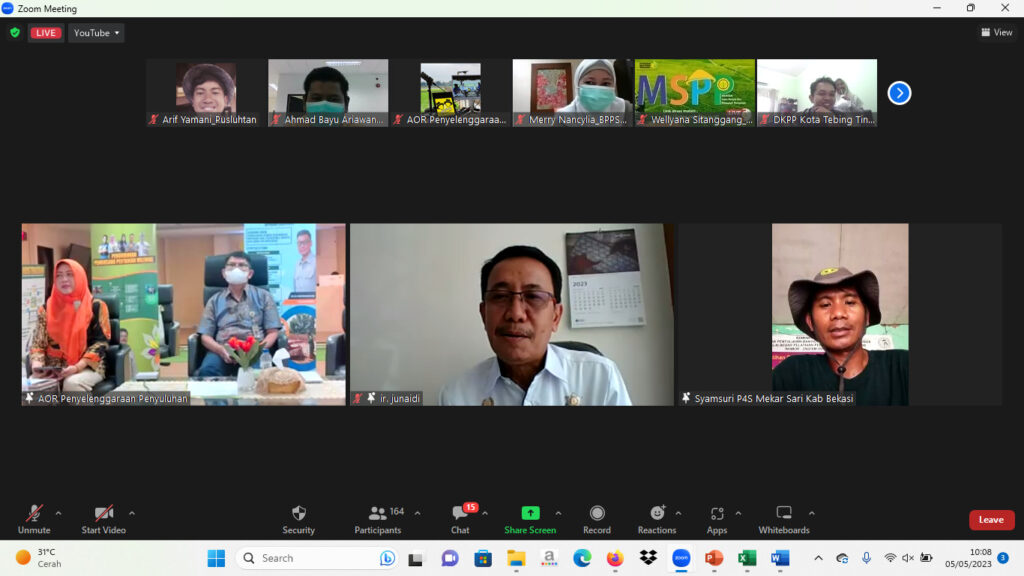Expand audio options arrow beside Unmute
This screenshot has width=1024, height=576.
58,513
